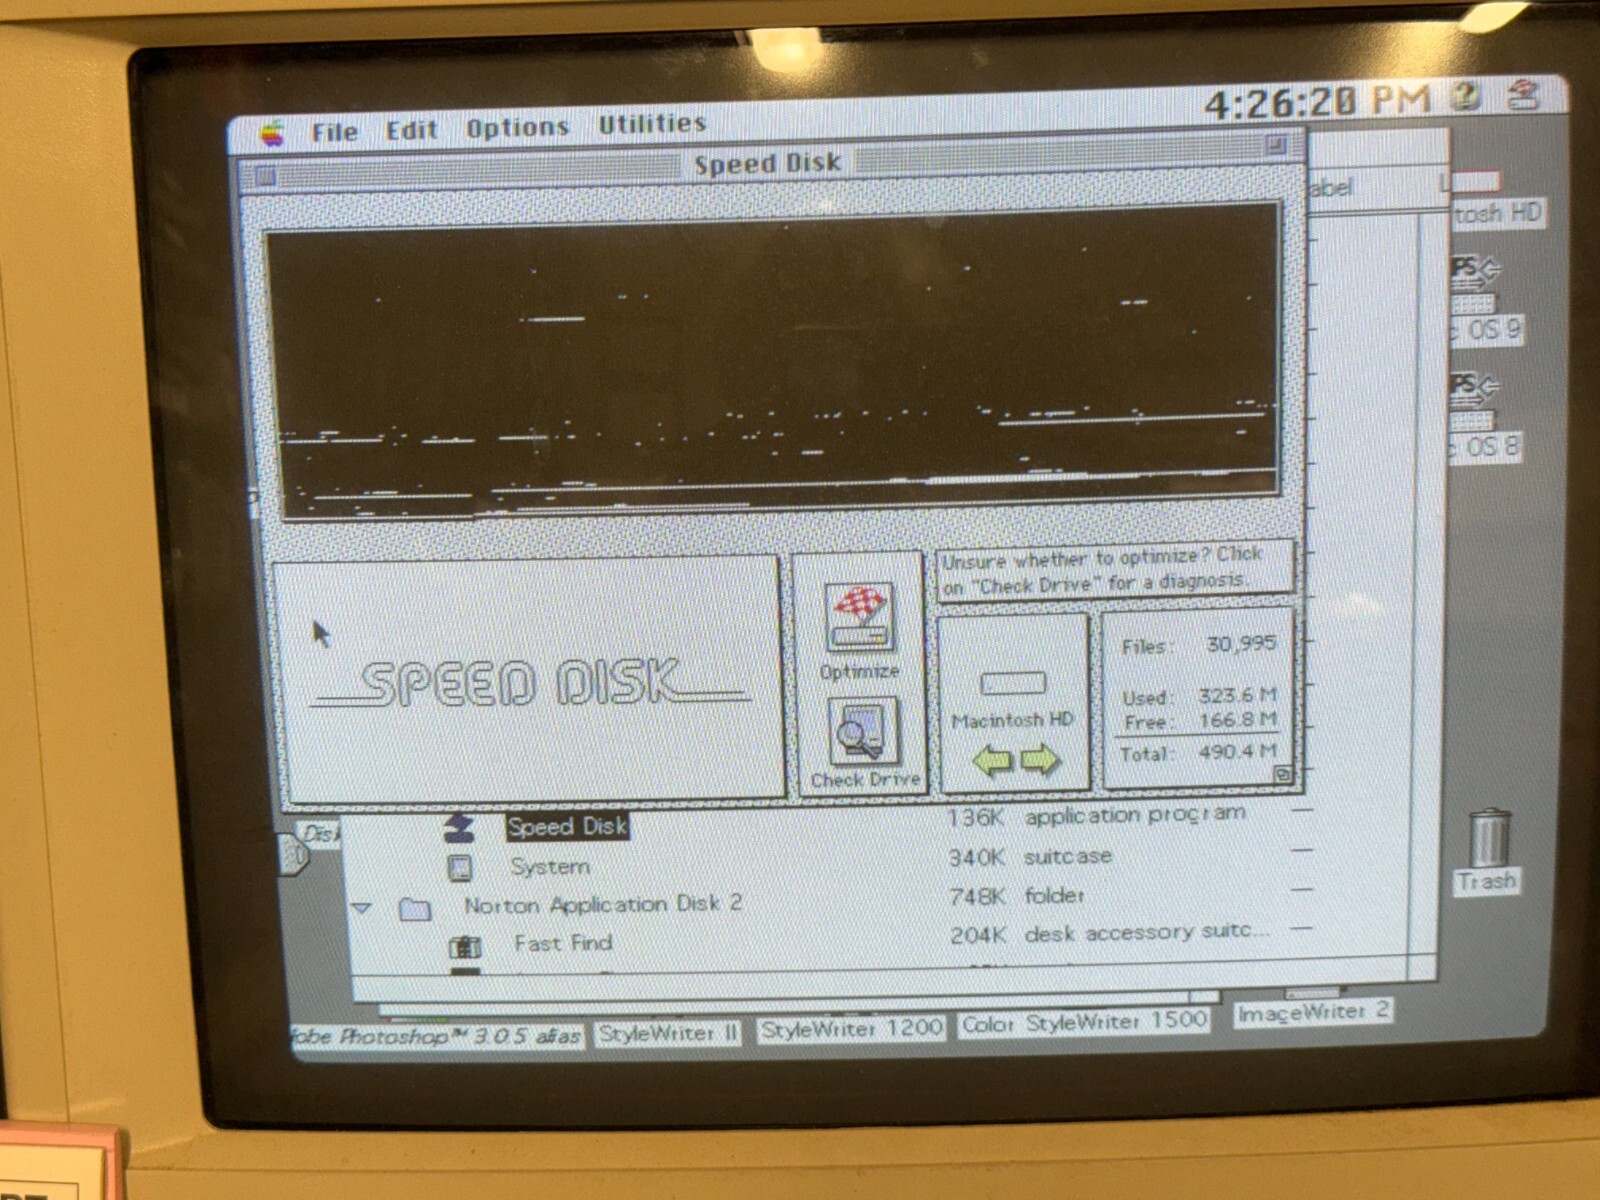Open the Help balloon menu icon
1600x1200 pixels.
[x=1466, y=96]
